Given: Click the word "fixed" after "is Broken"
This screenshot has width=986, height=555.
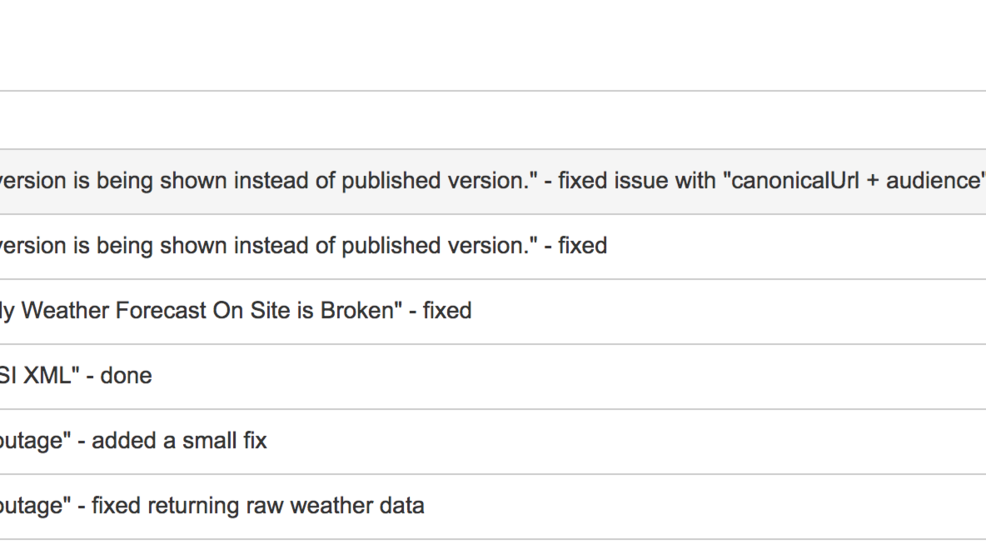Looking at the screenshot, I should (x=447, y=310).
